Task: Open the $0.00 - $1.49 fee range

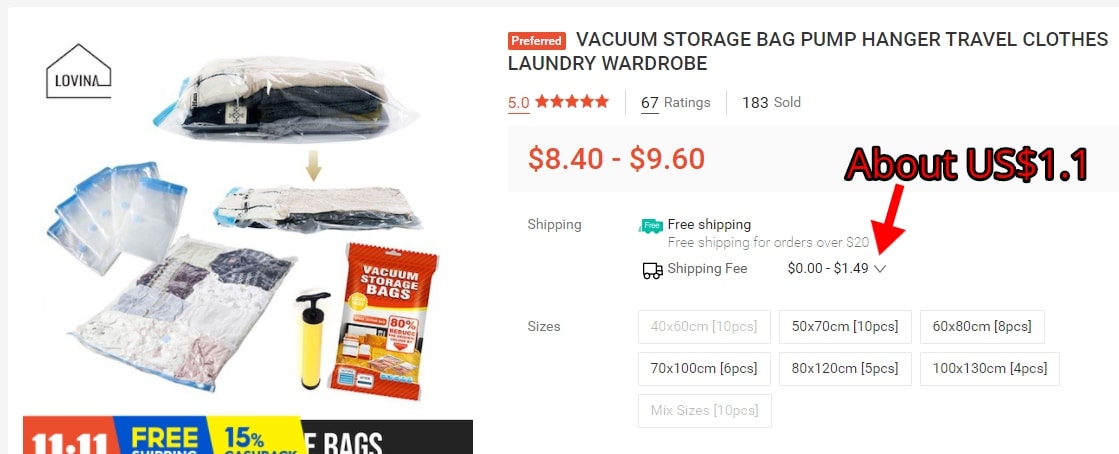Action: (828, 268)
